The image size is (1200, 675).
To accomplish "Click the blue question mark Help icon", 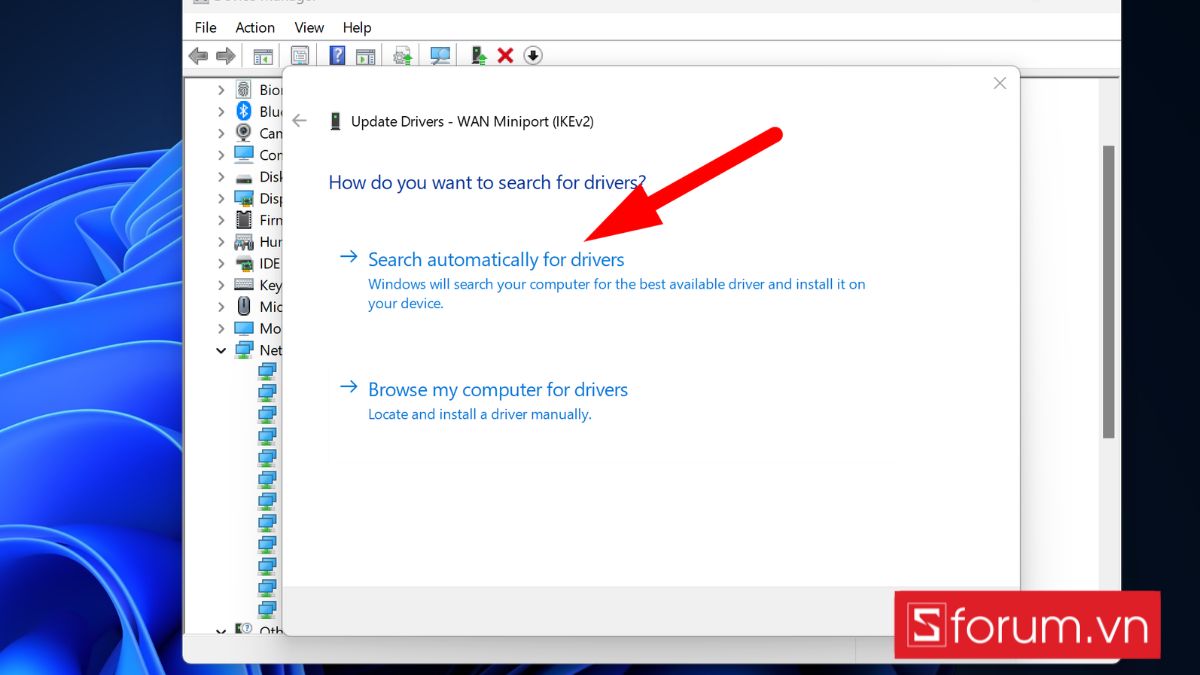I will [338, 56].
